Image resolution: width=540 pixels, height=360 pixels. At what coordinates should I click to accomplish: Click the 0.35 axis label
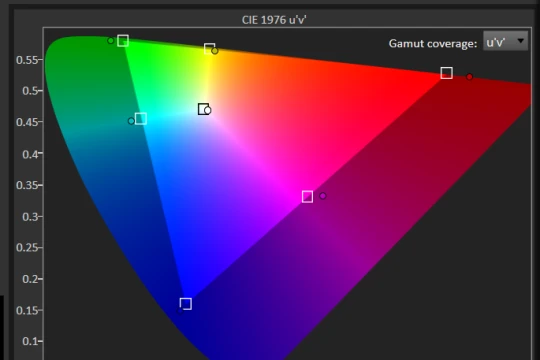pos(27,185)
